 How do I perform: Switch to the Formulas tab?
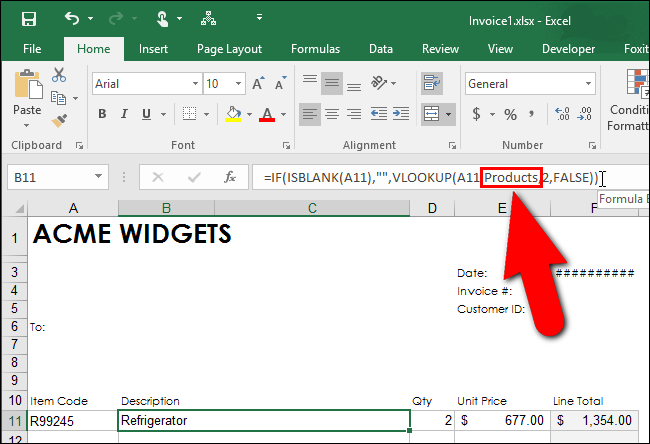[x=315, y=48]
